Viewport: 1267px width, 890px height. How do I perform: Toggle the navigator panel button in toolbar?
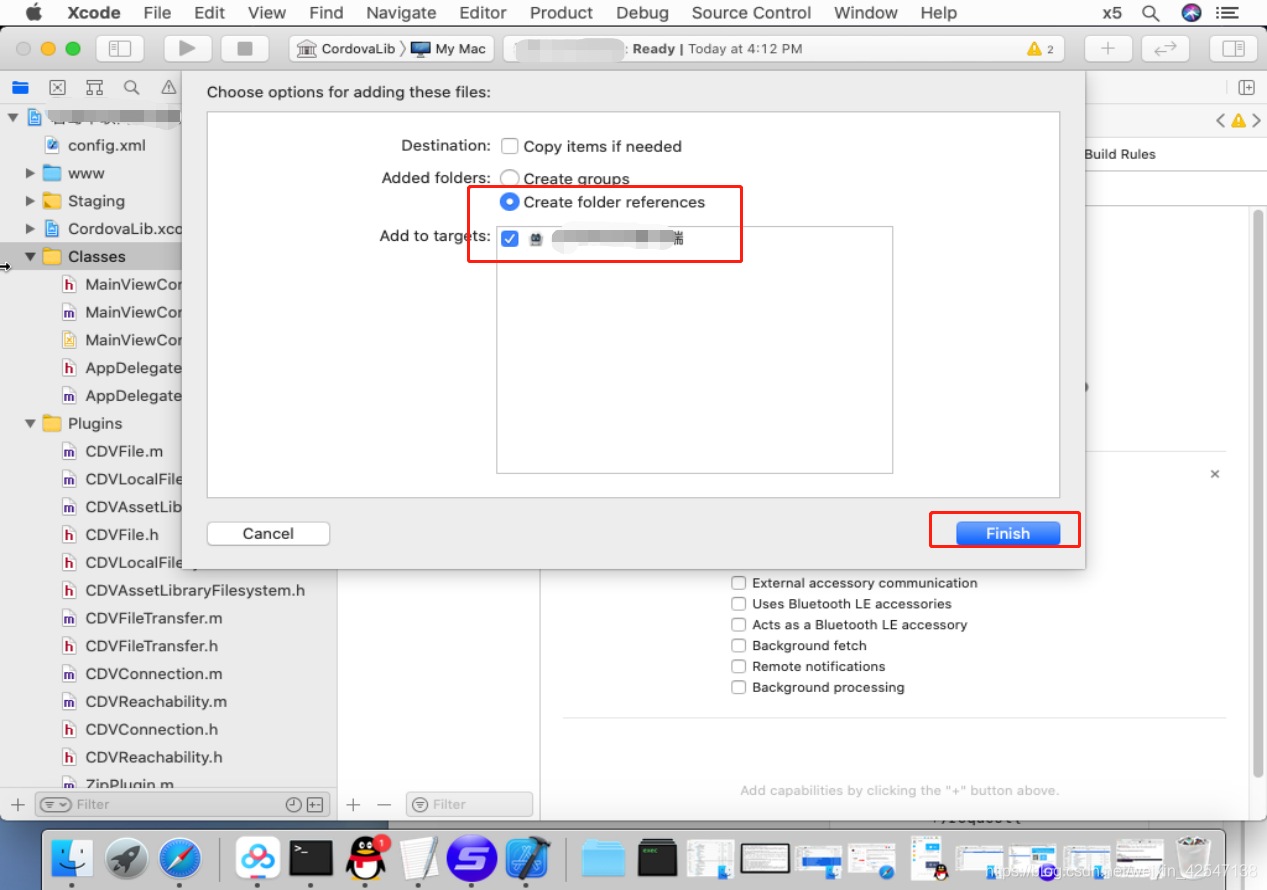tap(120, 48)
